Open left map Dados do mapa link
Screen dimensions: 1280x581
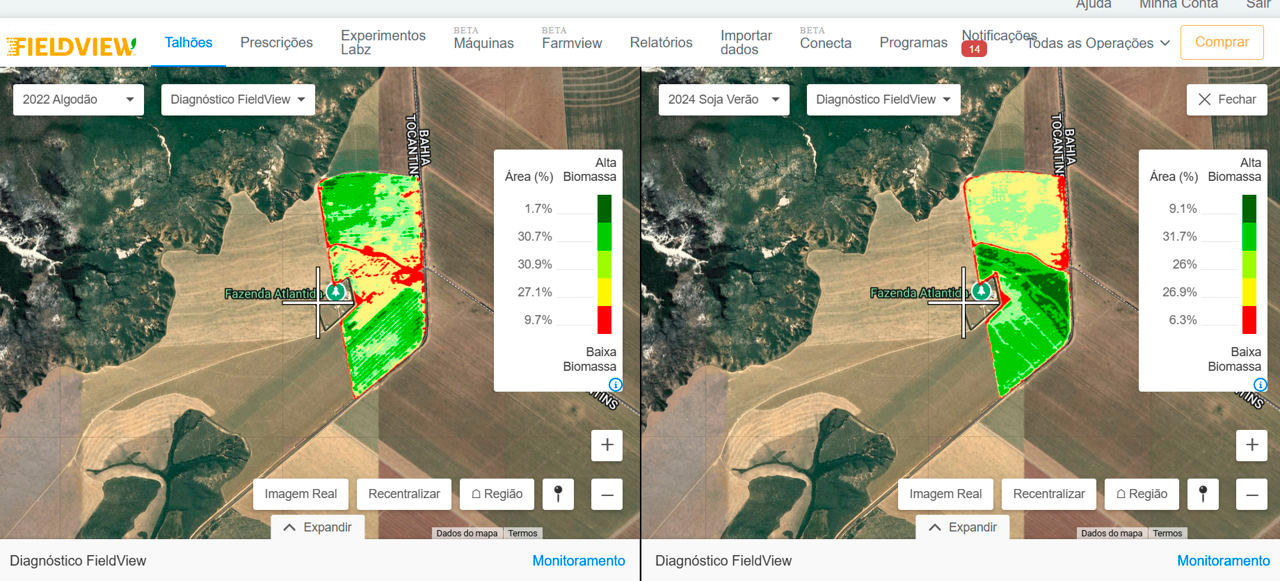467,533
